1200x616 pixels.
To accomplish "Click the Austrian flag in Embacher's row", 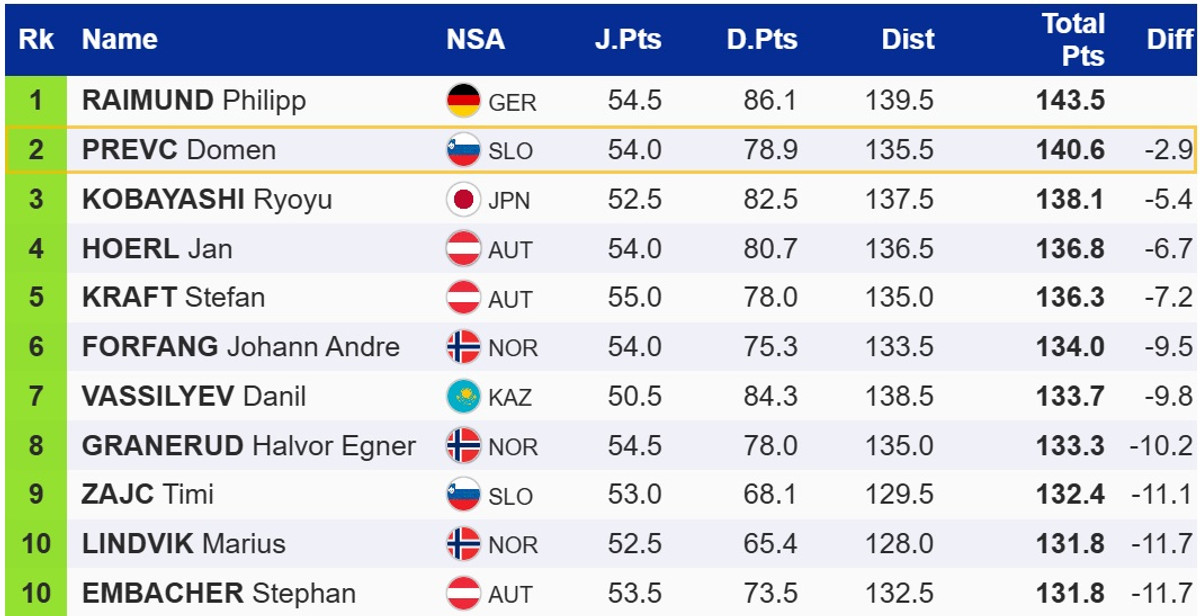I will [464, 593].
